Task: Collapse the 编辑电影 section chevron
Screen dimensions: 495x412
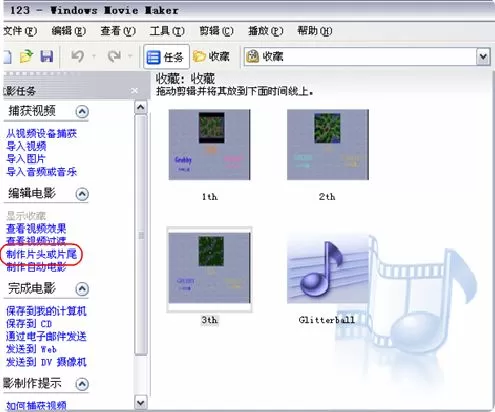Action: [82, 194]
